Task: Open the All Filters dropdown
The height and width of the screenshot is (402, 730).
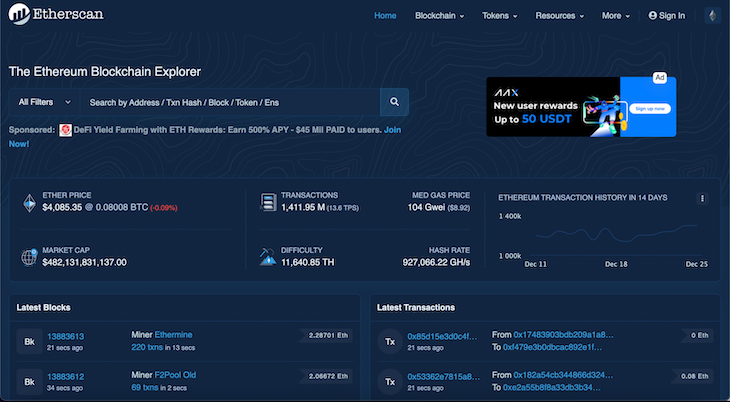Action: (x=45, y=102)
